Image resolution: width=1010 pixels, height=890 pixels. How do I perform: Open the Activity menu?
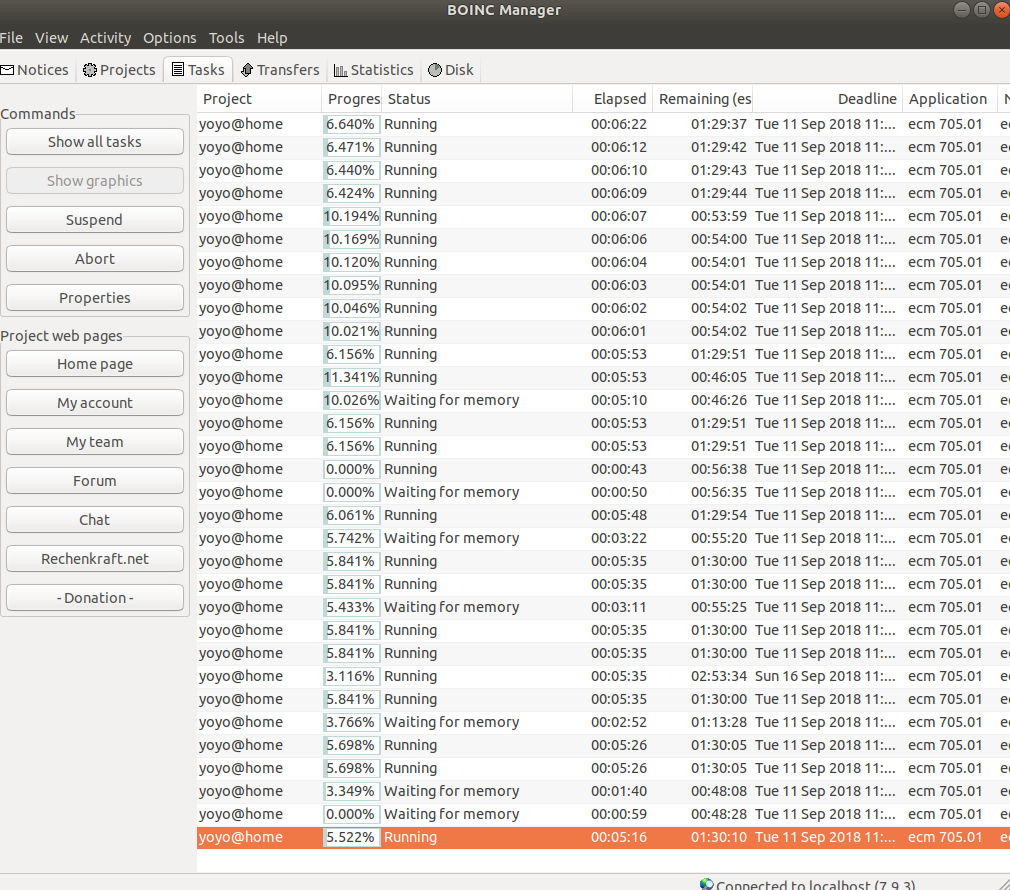(105, 38)
